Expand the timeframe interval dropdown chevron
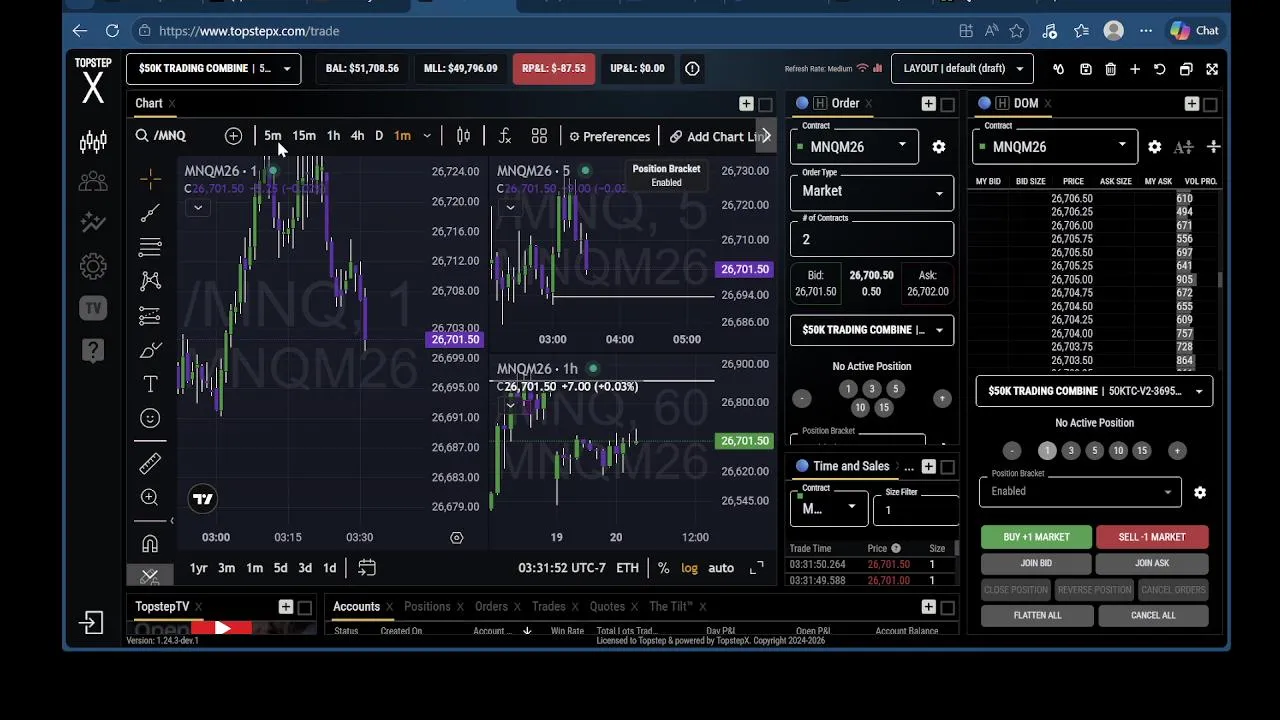Screen dimensions: 1280x720 (427, 136)
